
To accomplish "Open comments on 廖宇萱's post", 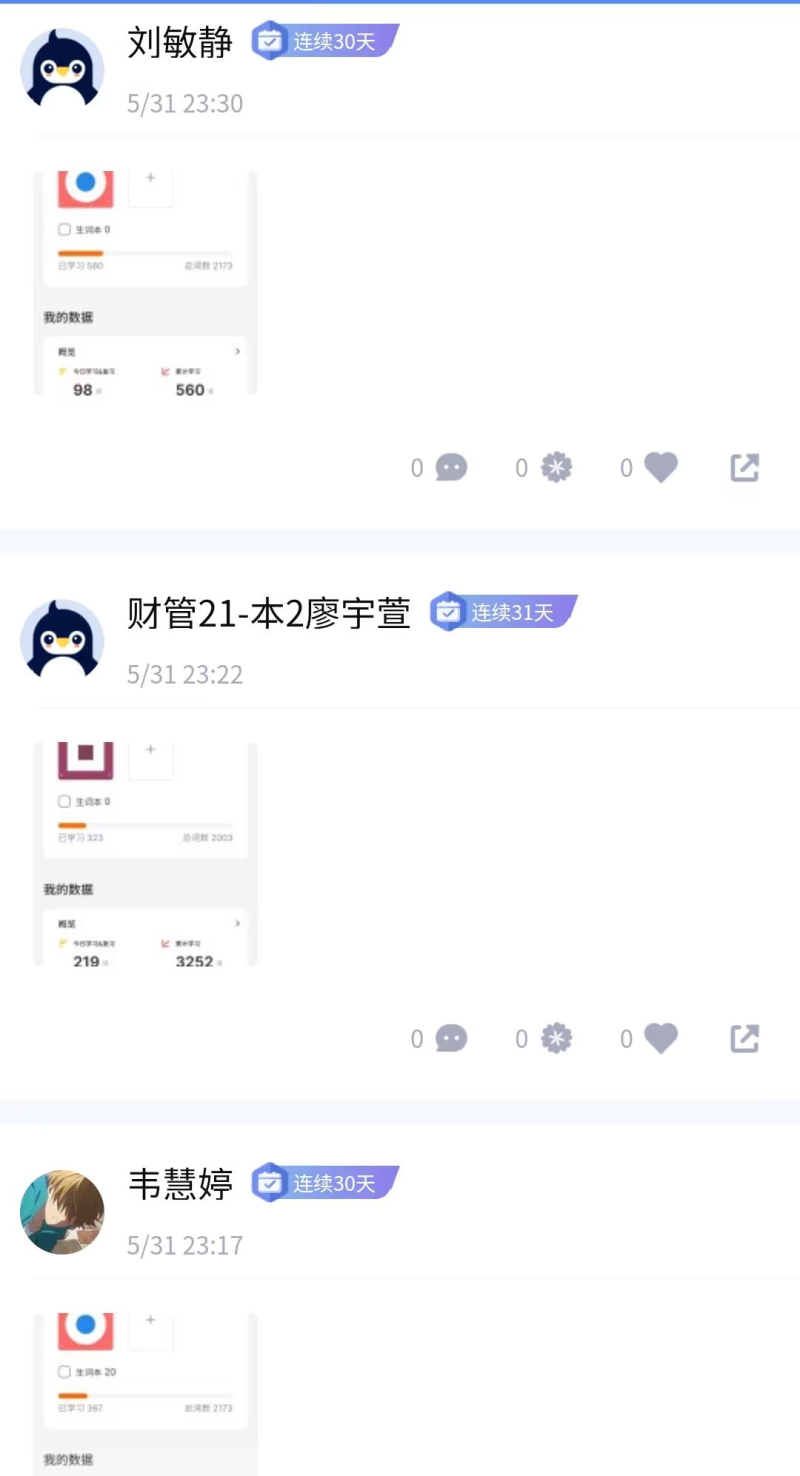I will point(451,1039).
